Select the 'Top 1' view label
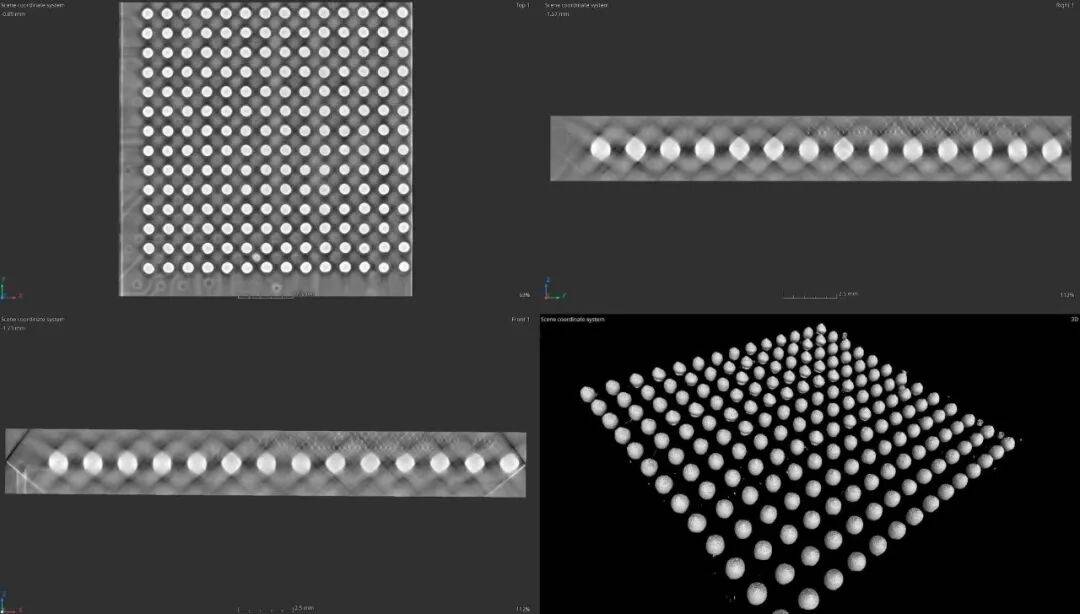This screenshot has height=614, width=1080. point(521,5)
